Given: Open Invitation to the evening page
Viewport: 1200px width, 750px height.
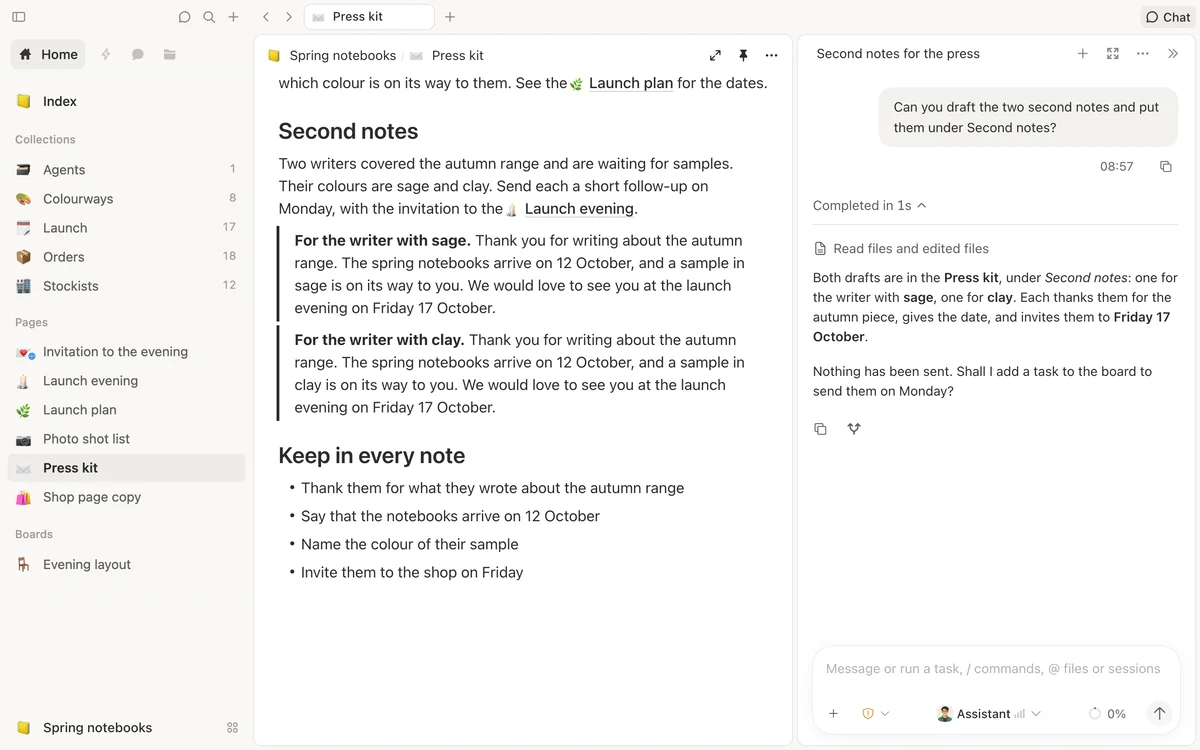Looking at the screenshot, I should tap(127, 352).
